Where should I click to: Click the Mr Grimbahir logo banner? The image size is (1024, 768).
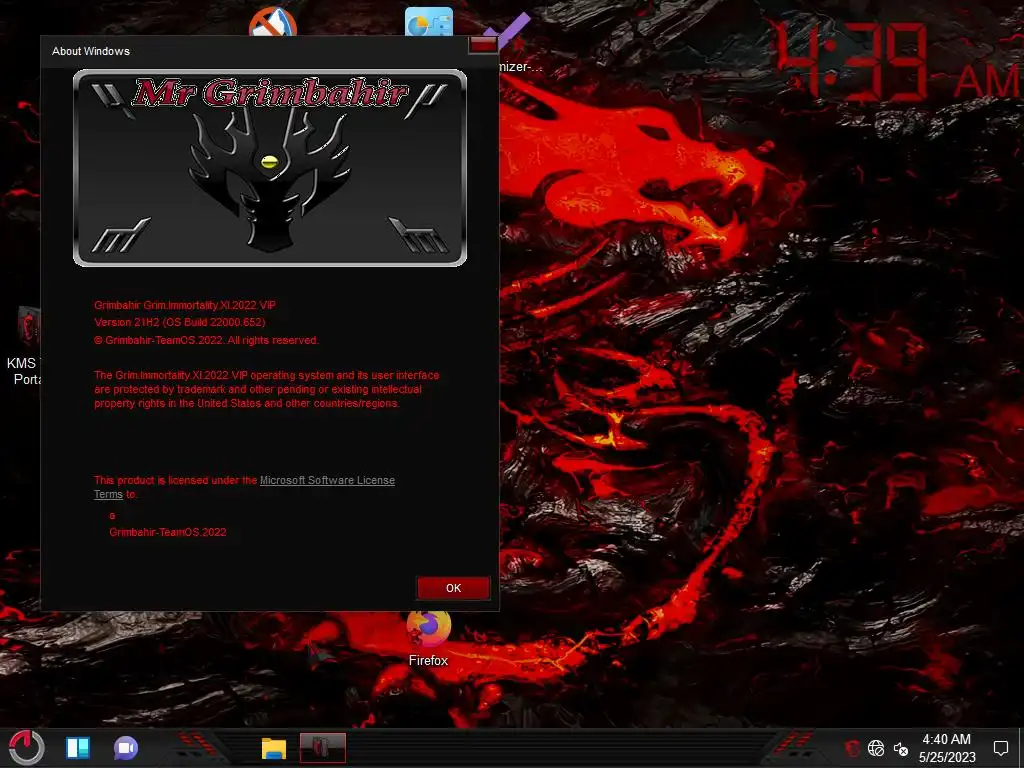(270, 168)
